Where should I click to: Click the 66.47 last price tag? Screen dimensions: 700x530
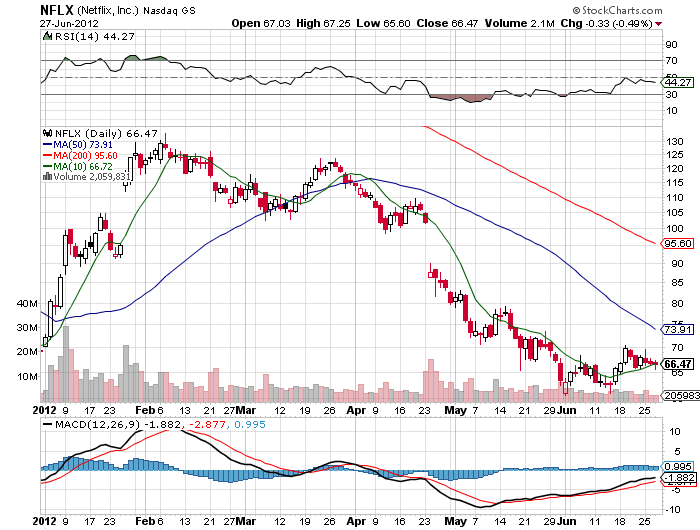tap(677, 364)
